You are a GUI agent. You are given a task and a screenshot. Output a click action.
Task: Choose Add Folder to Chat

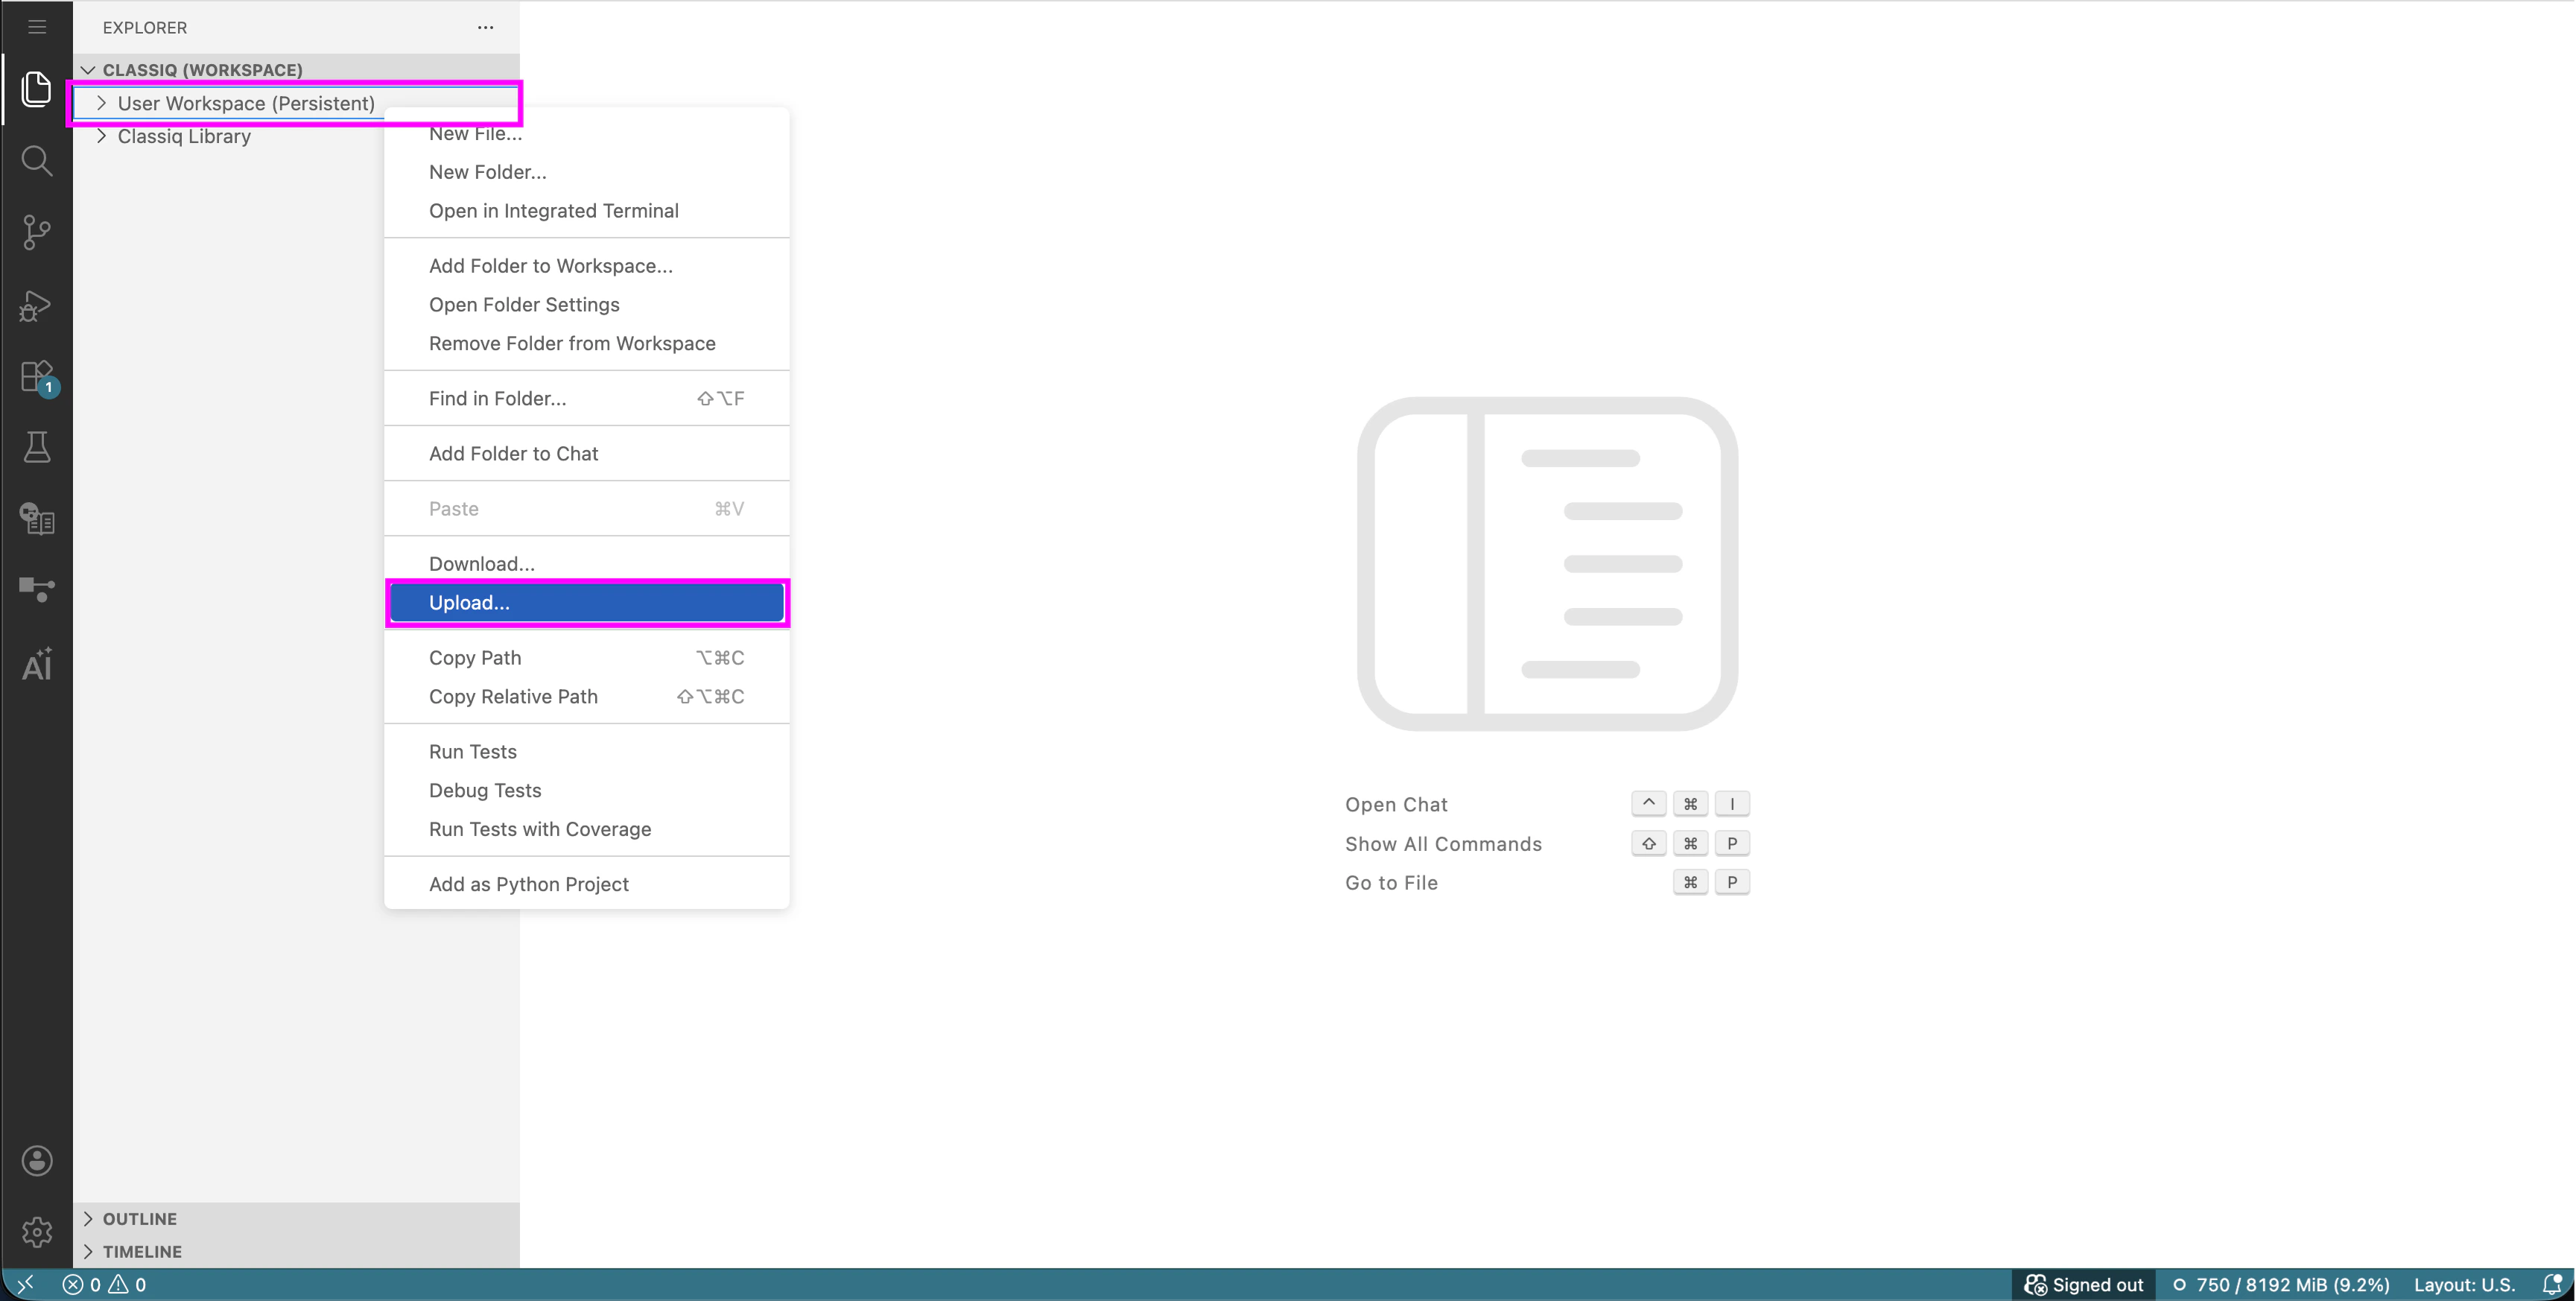(587, 454)
